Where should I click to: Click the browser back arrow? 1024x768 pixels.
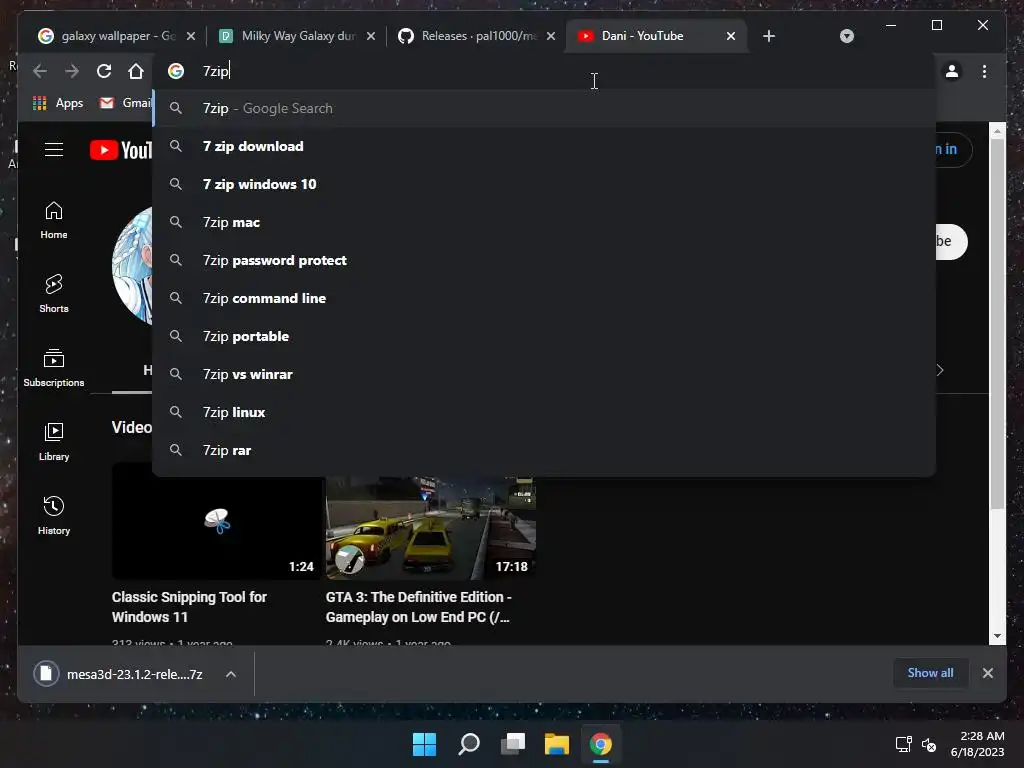point(40,71)
